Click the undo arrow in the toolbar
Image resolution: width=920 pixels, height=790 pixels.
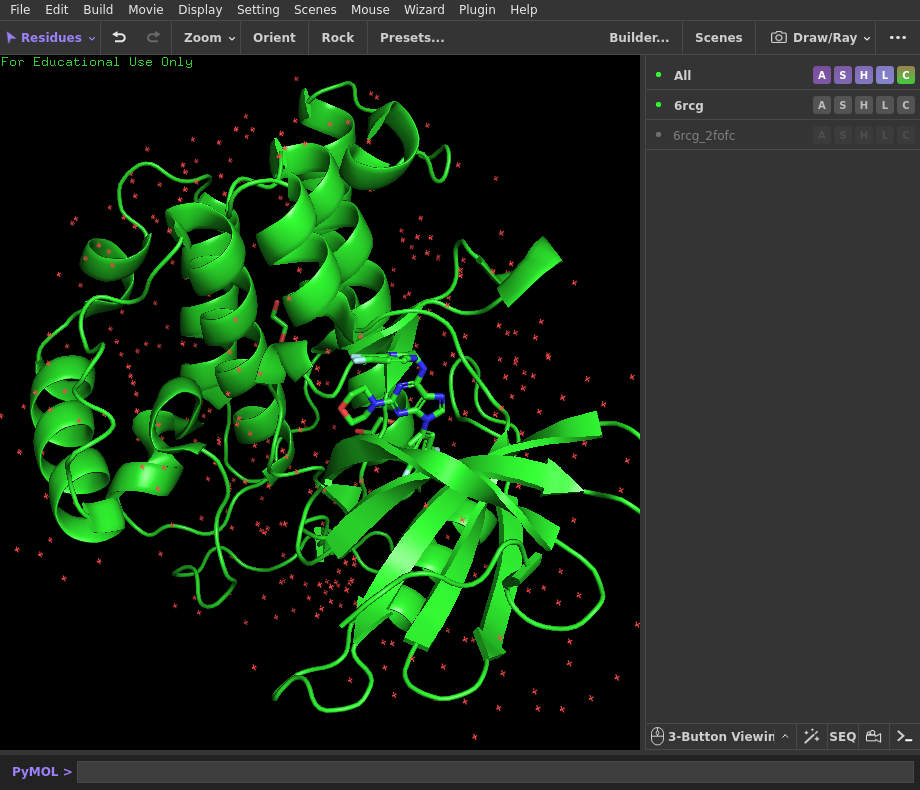(119, 37)
